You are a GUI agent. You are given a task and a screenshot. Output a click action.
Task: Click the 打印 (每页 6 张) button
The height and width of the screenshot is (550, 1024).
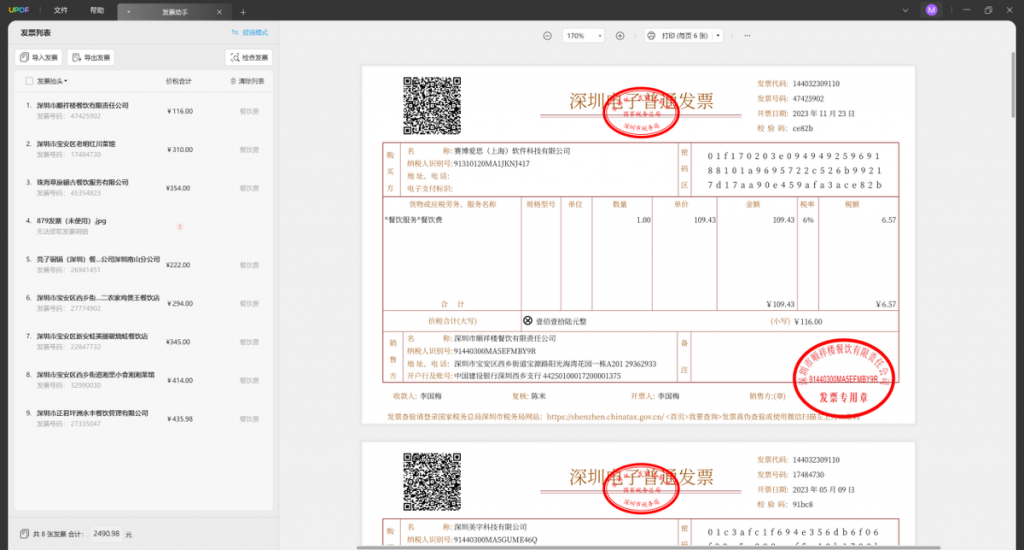click(x=679, y=36)
